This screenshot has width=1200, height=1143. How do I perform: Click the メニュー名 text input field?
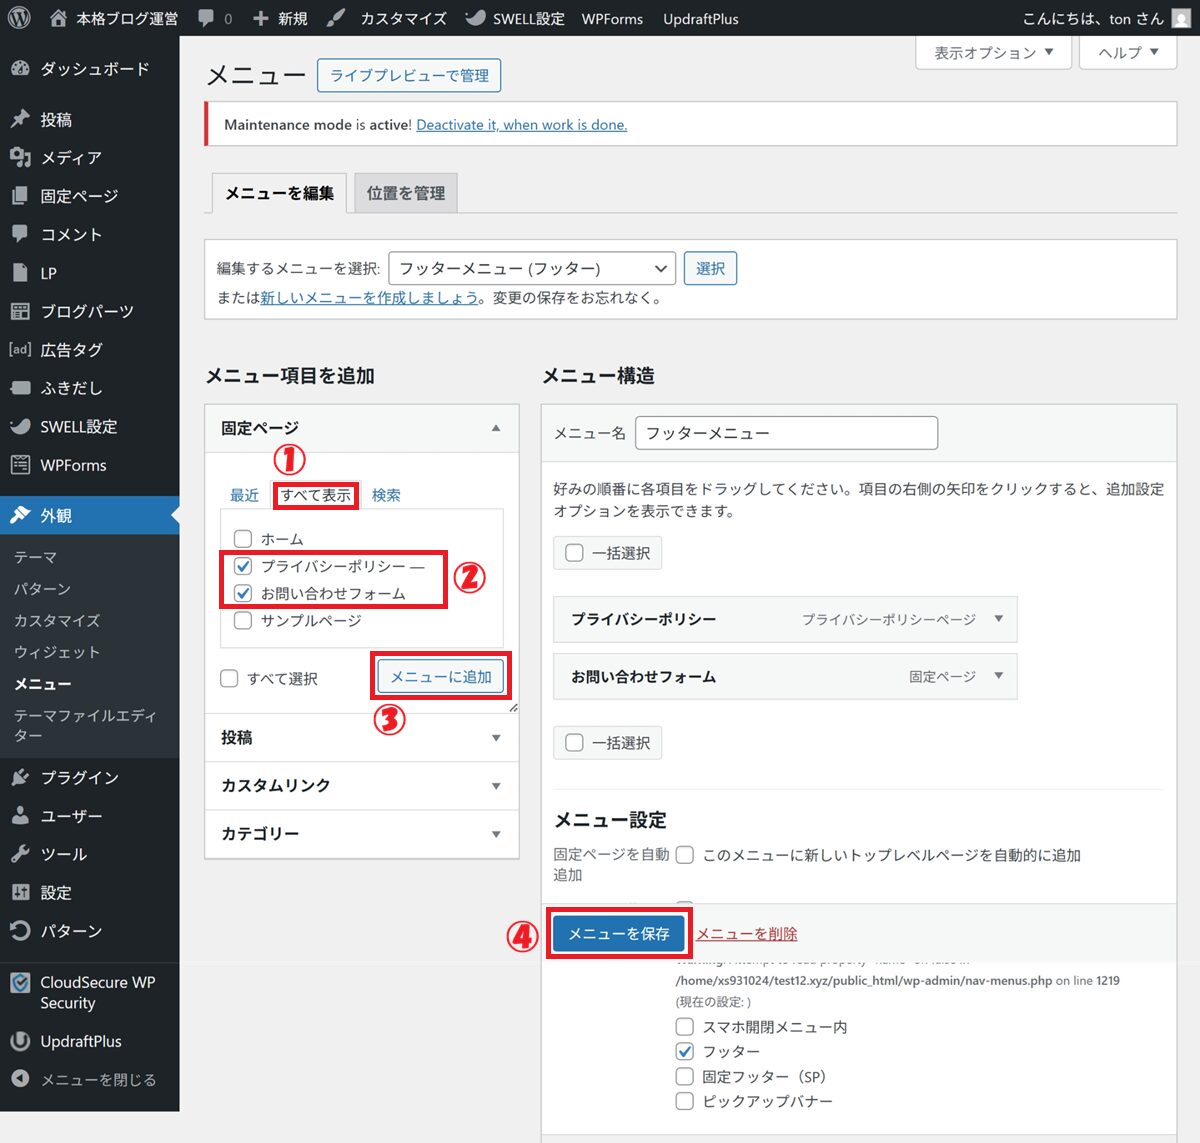(x=786, y=434)
